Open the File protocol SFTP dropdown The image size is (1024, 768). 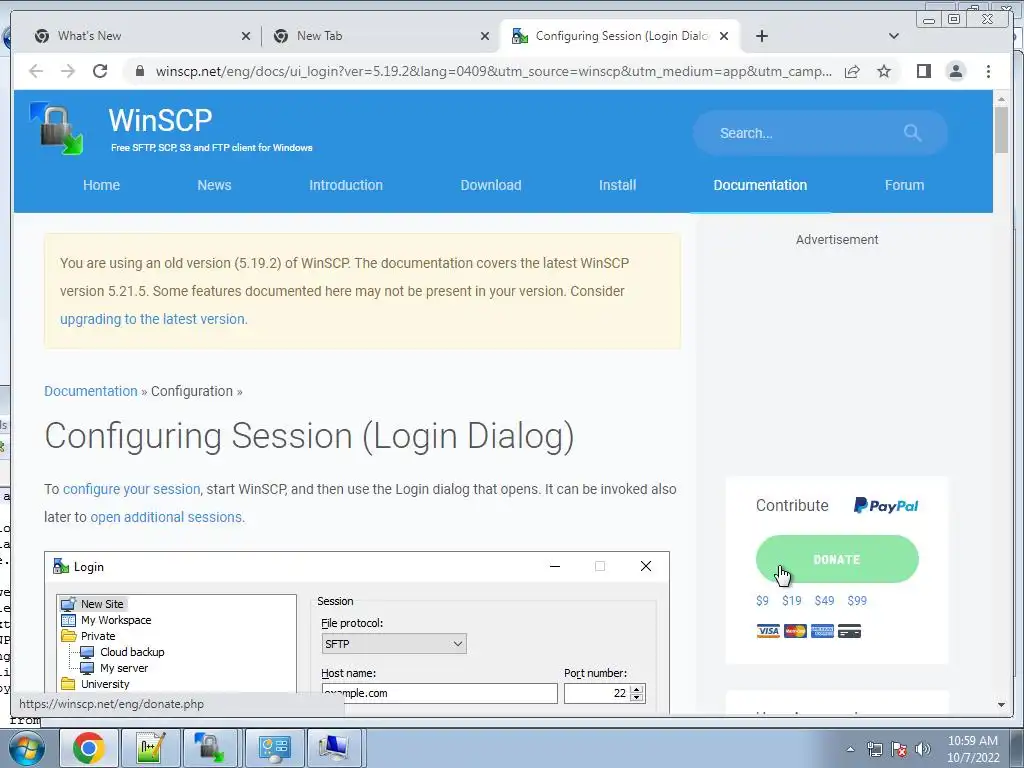(x=394, y=644)
